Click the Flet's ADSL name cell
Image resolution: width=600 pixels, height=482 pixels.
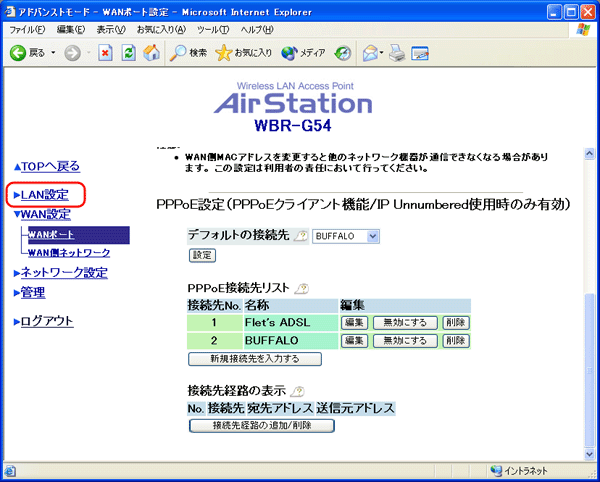click(291, 323)
